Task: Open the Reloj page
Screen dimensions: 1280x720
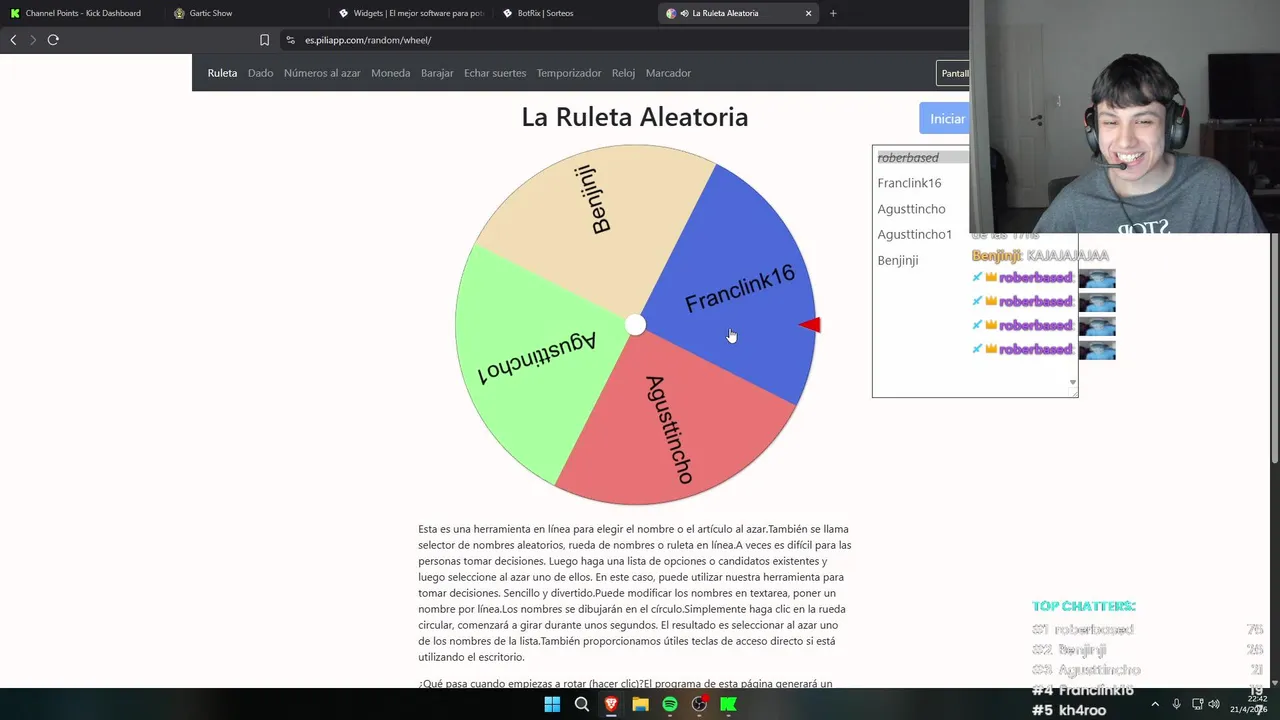Action: click(x=623, y=73)
